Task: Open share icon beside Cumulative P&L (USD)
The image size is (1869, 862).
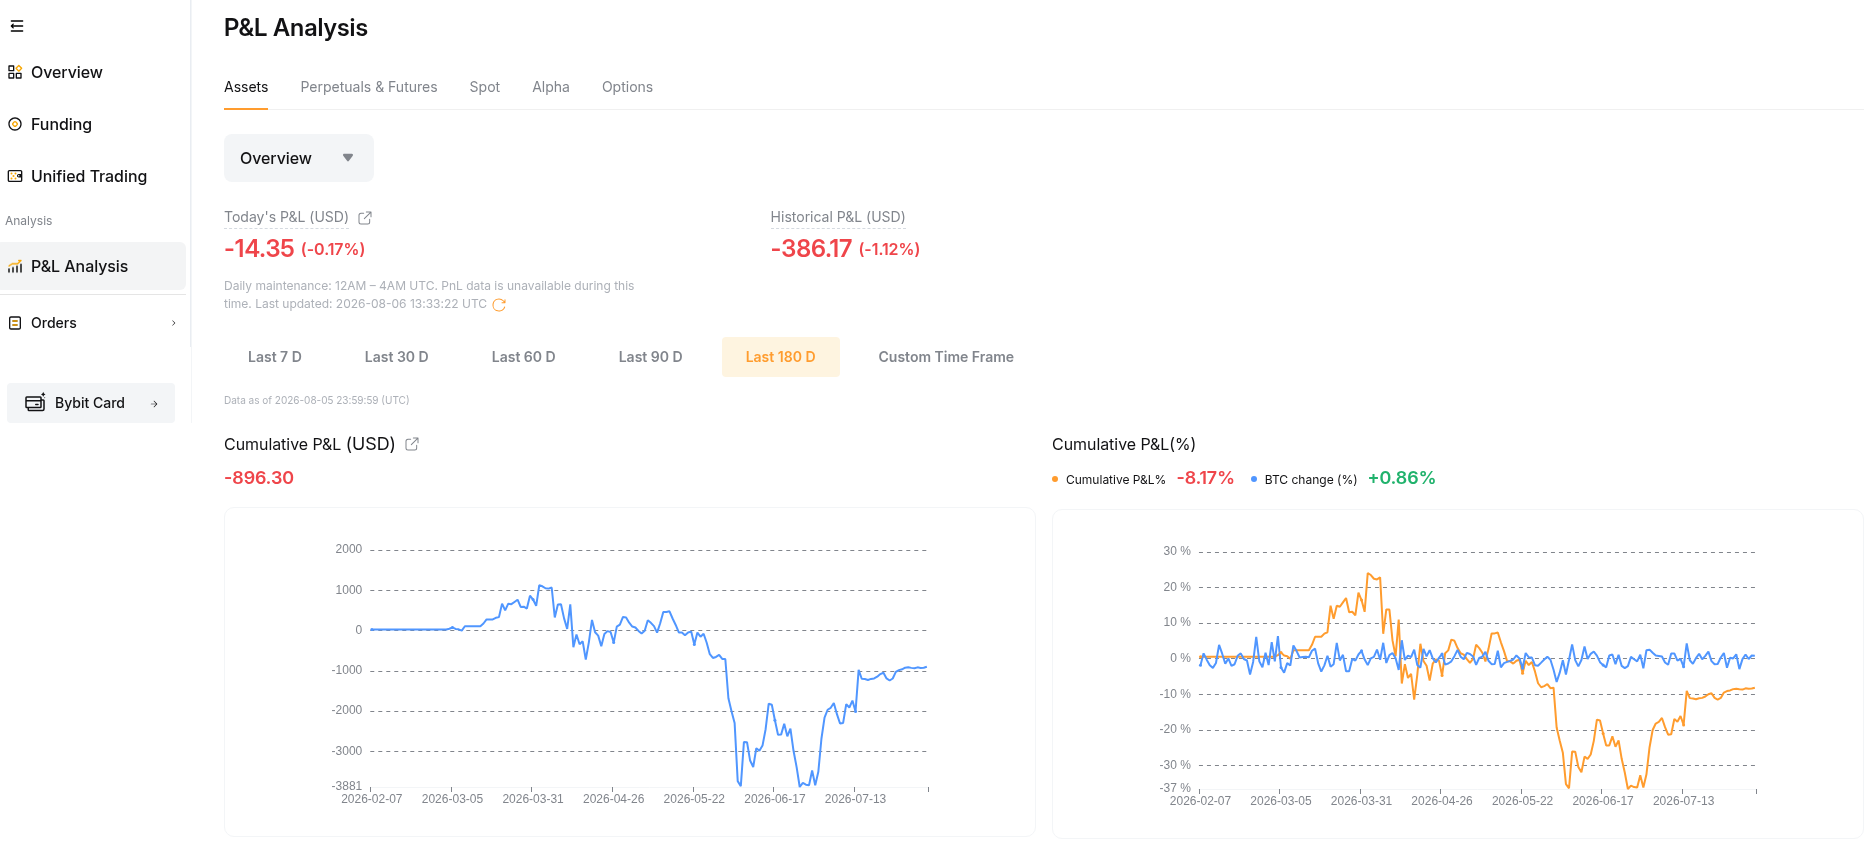Action: click(412, 444)
